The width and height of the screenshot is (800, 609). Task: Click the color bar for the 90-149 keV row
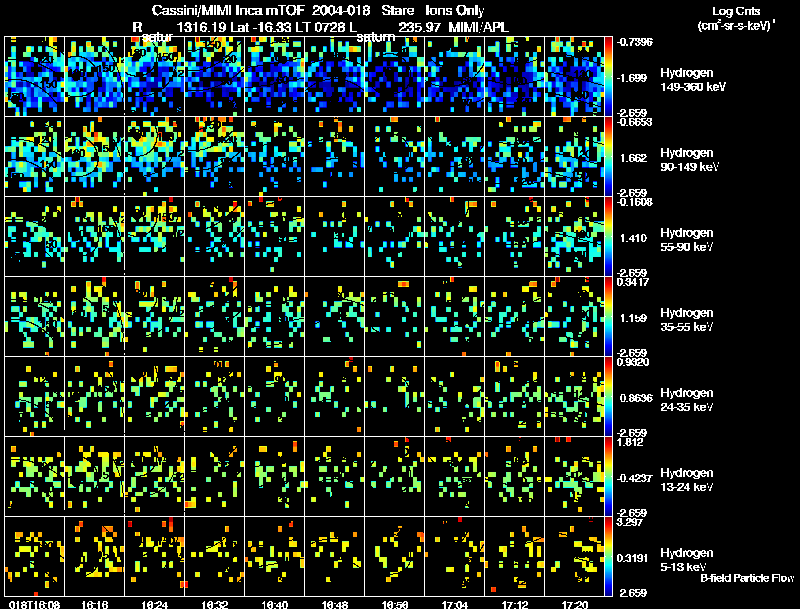[x=608, y=157]
